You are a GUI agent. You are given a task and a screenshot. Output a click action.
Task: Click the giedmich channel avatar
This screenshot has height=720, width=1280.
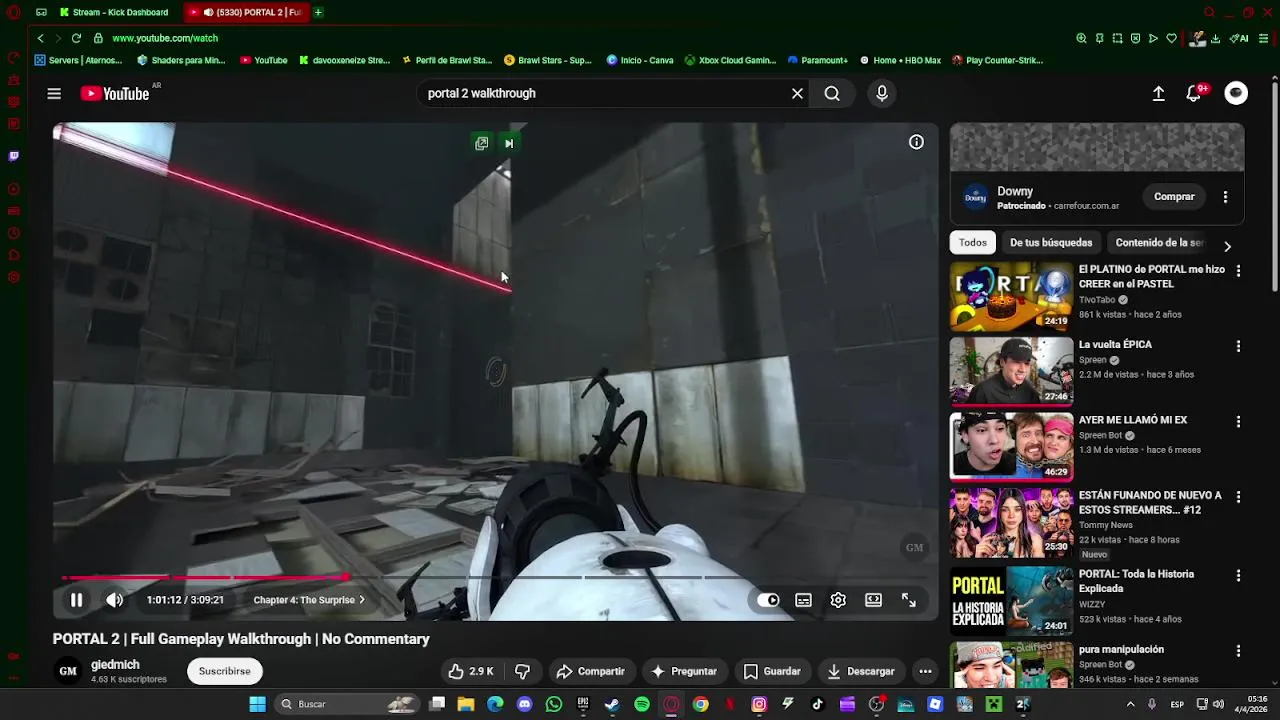tap(68, 671)
